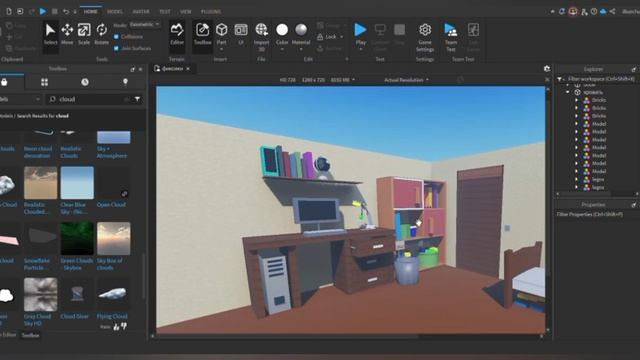Click the collaborators person icon top right

[584, 11]
